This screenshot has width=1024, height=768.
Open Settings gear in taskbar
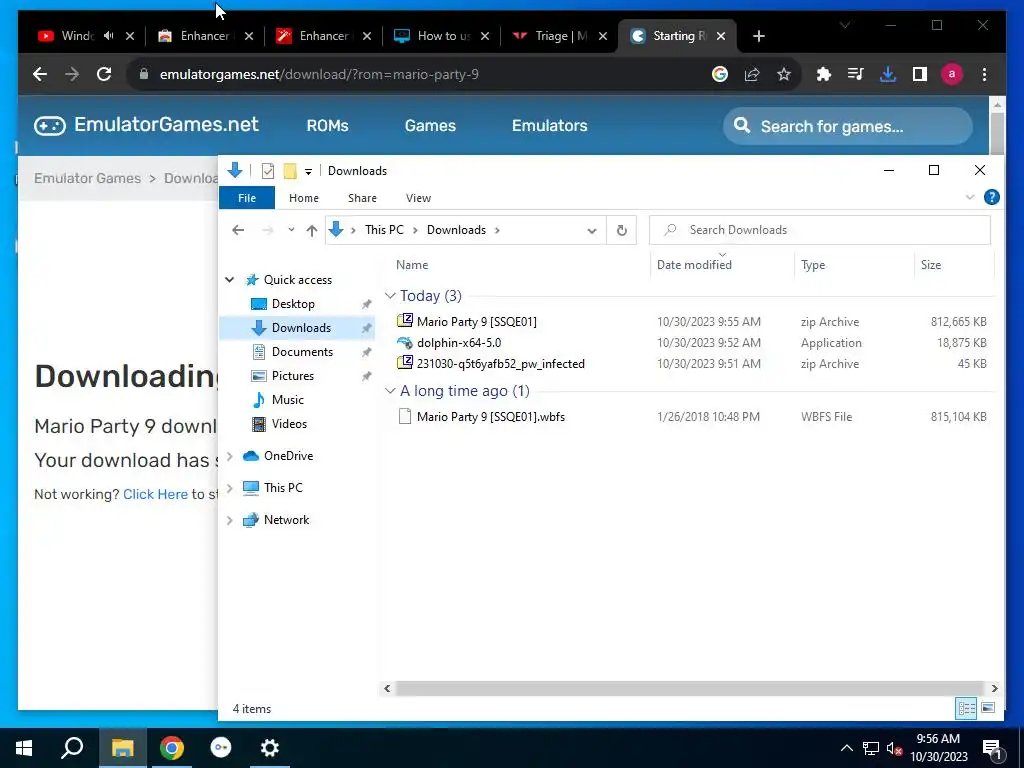270,748
